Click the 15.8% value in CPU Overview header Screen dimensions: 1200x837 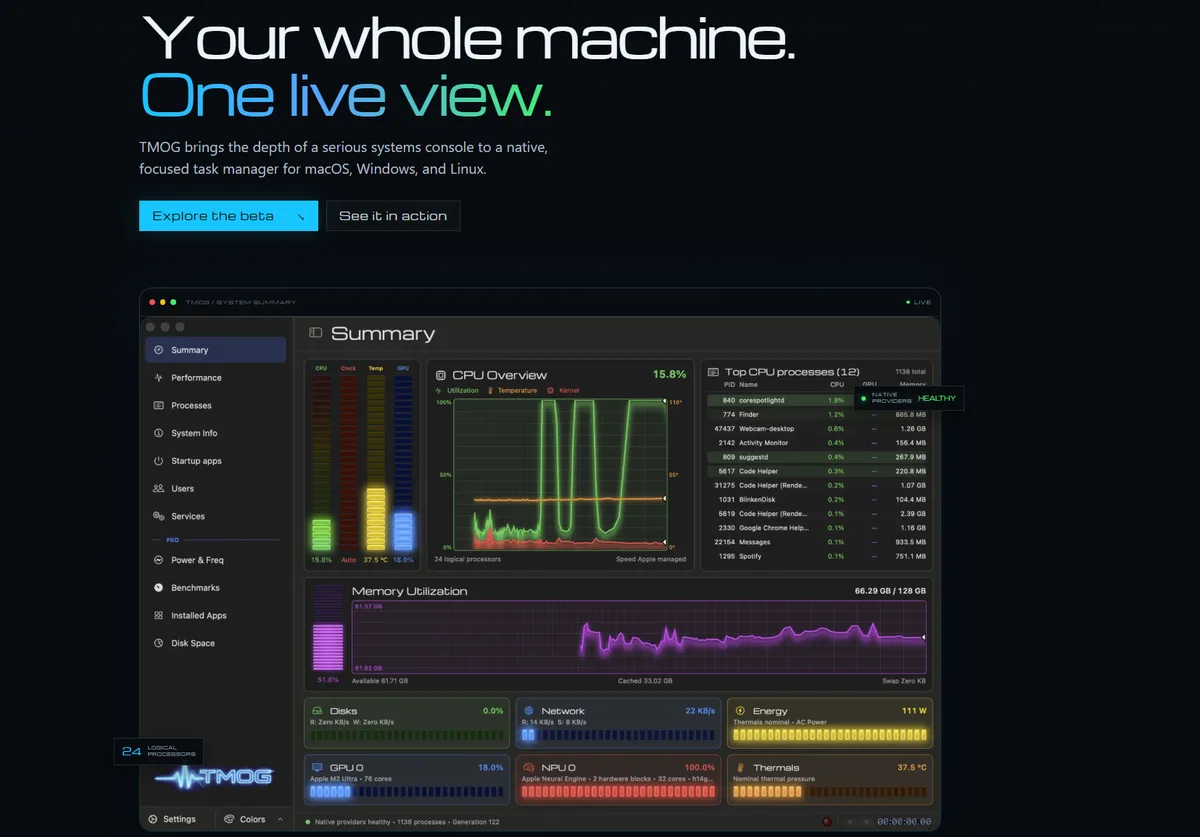(x=670, y=374)
